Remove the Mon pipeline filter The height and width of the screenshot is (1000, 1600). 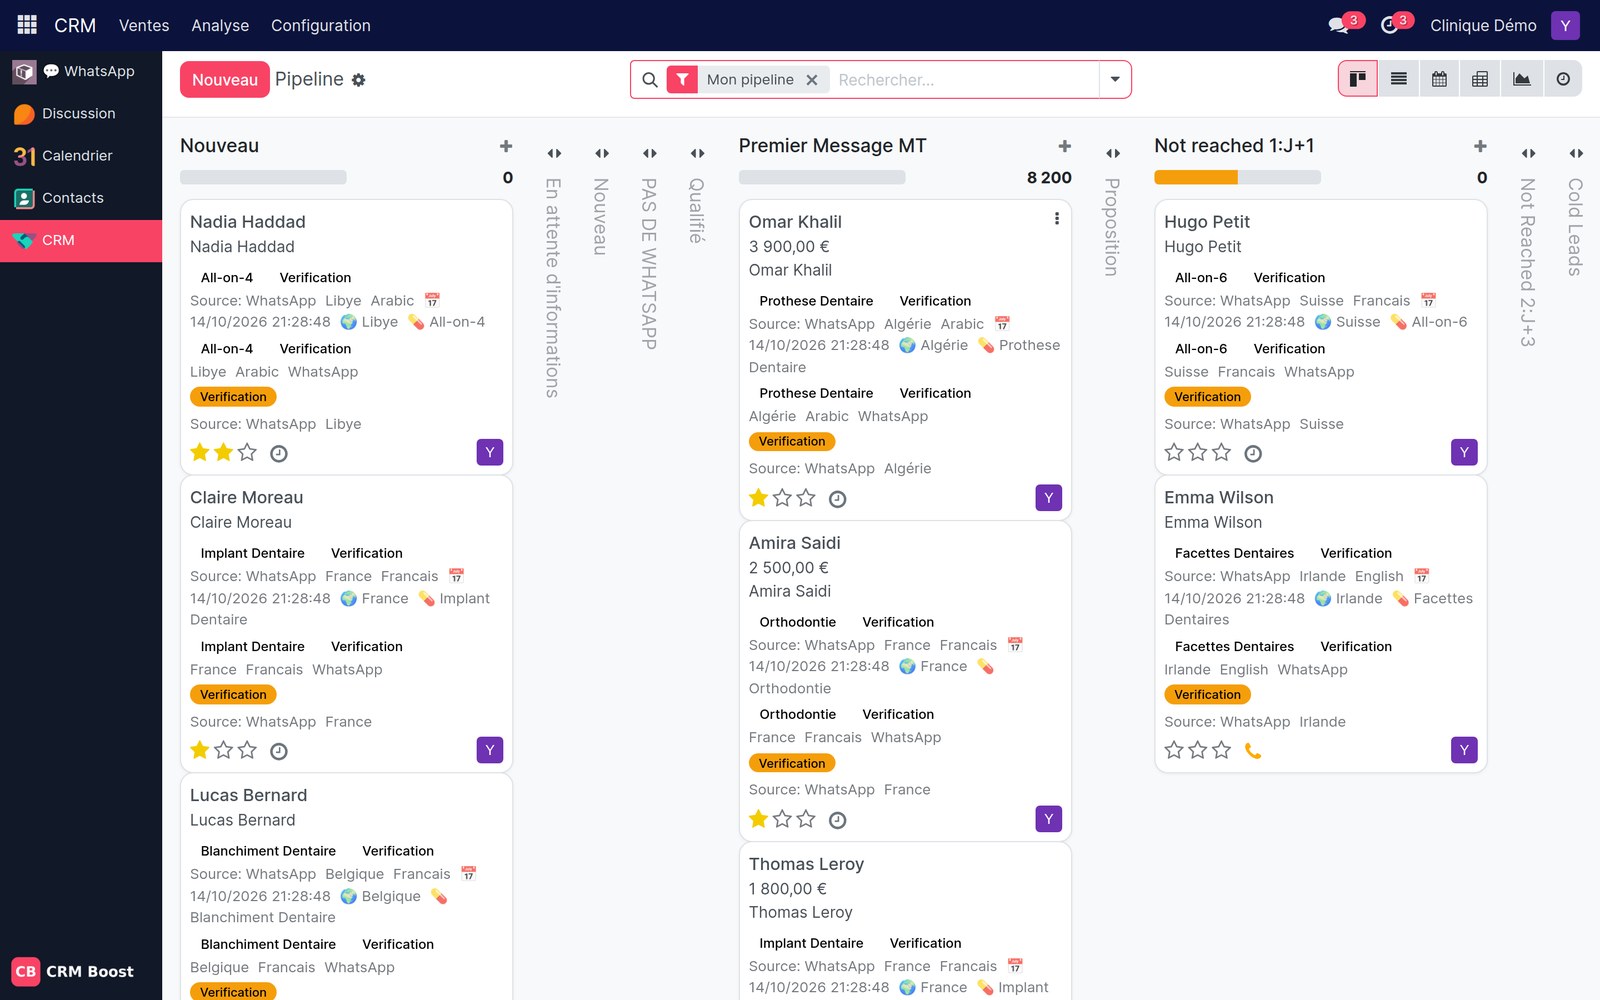tap(812, 80)
